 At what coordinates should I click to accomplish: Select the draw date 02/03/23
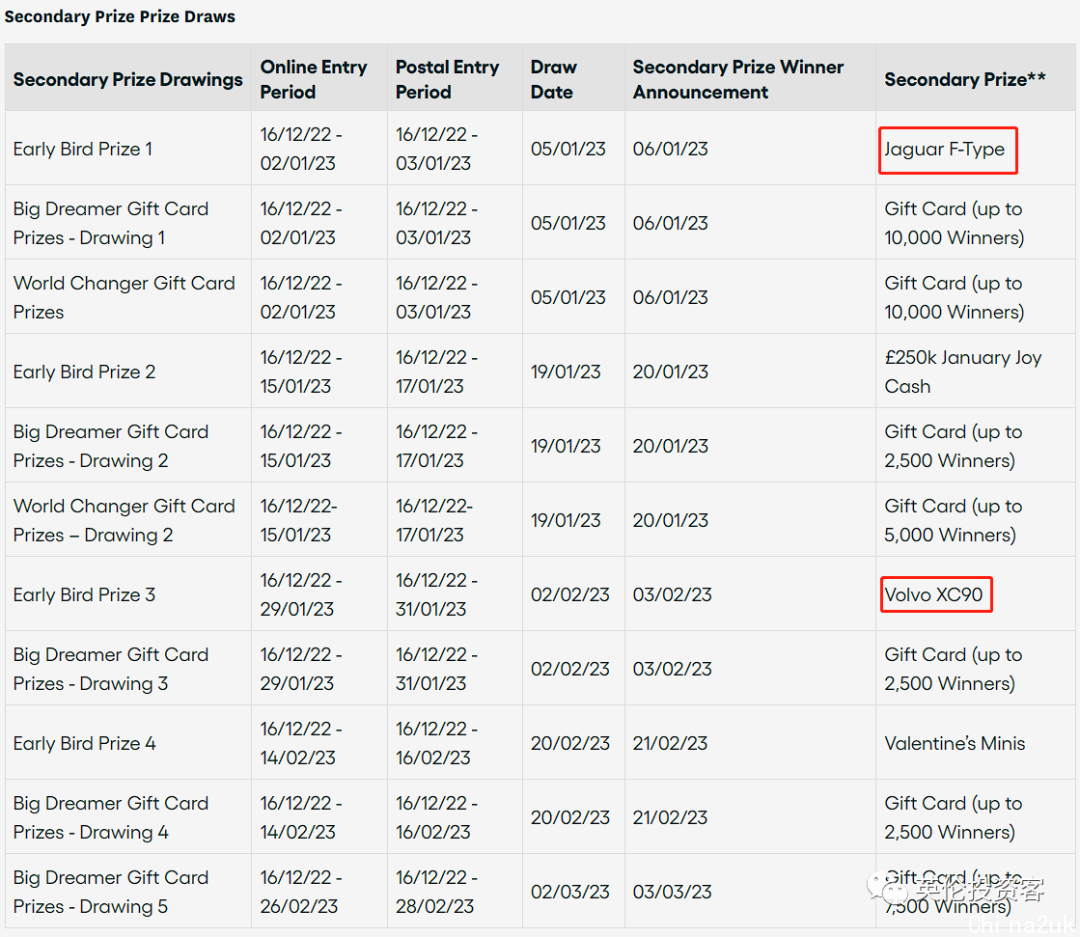tap(570, 892)
